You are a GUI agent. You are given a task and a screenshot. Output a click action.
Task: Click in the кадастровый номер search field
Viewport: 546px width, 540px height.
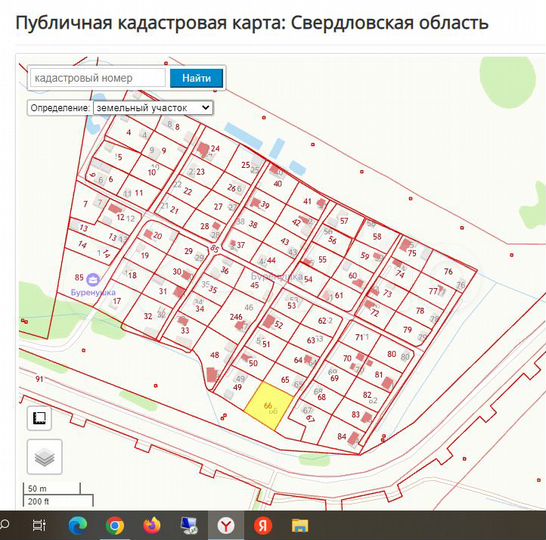98,78
